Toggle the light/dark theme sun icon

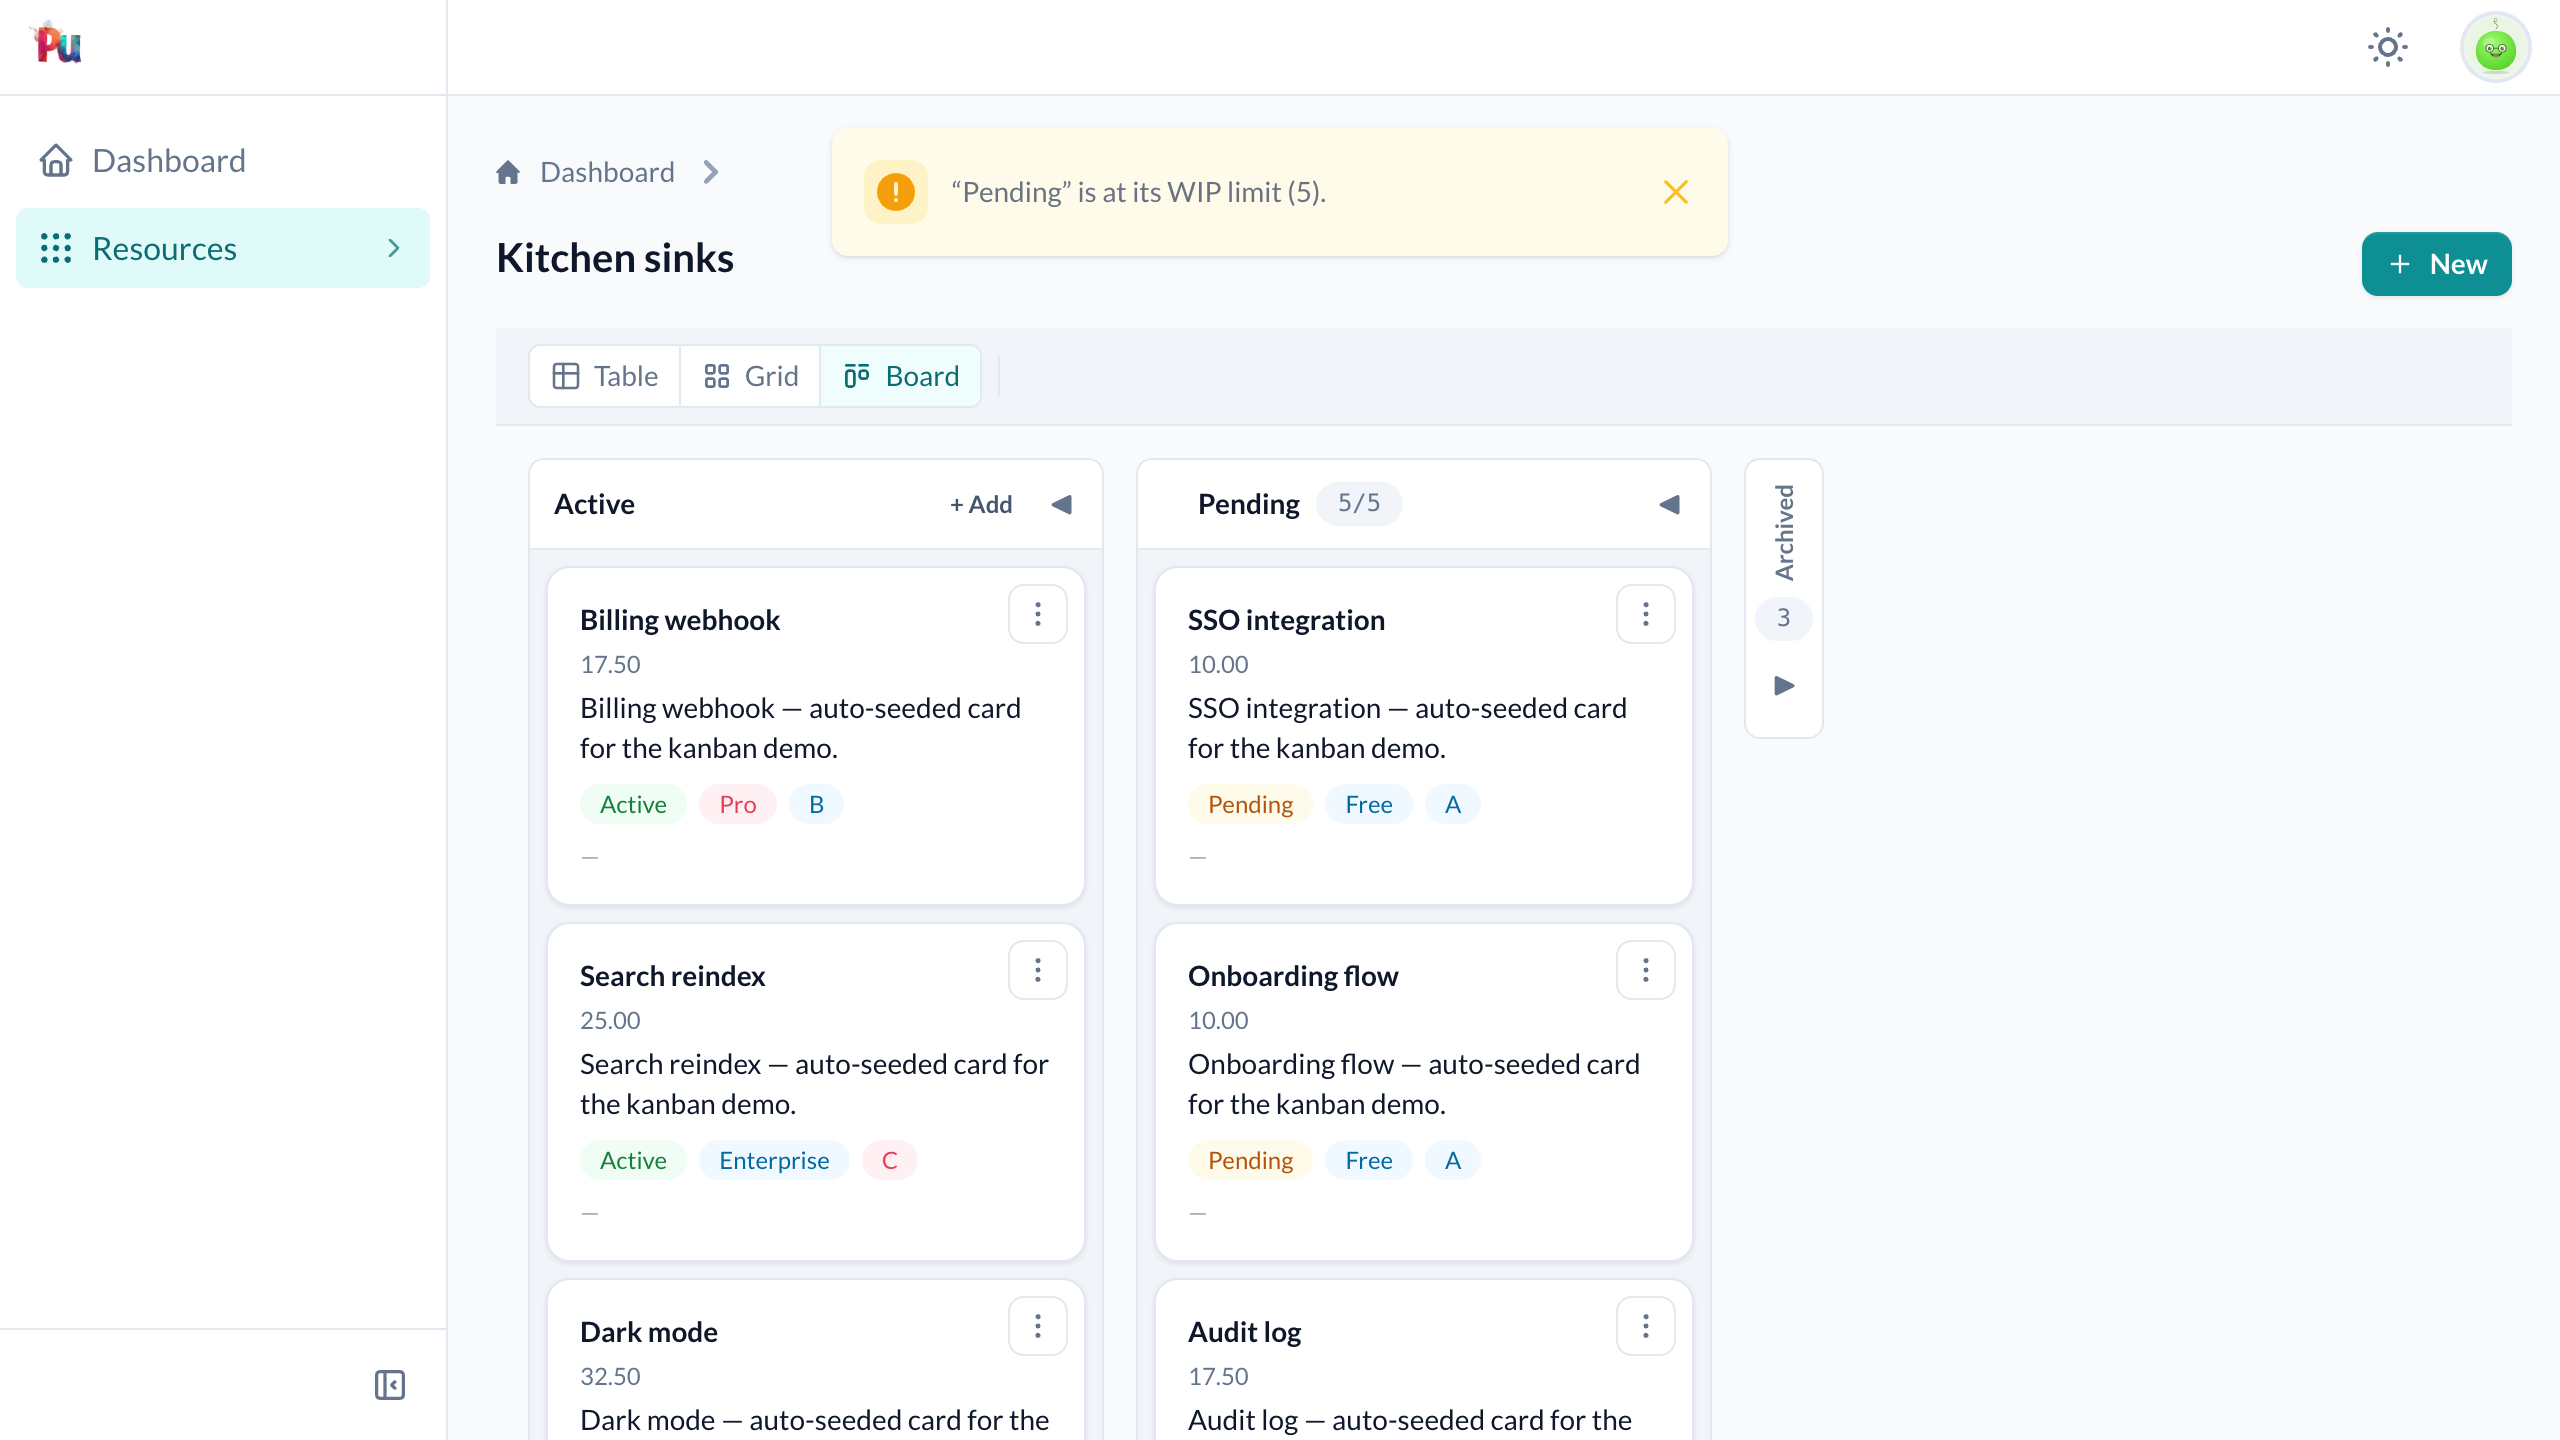(x=2387, y=47)
